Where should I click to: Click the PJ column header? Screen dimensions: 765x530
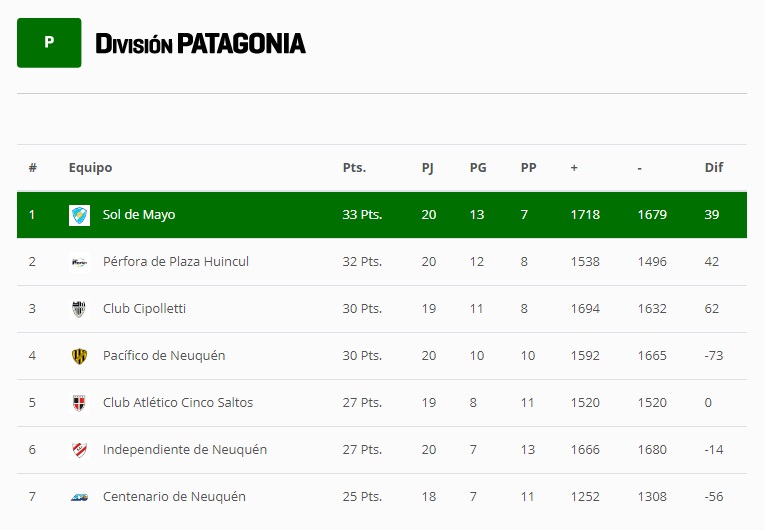[x=428, y=168]
